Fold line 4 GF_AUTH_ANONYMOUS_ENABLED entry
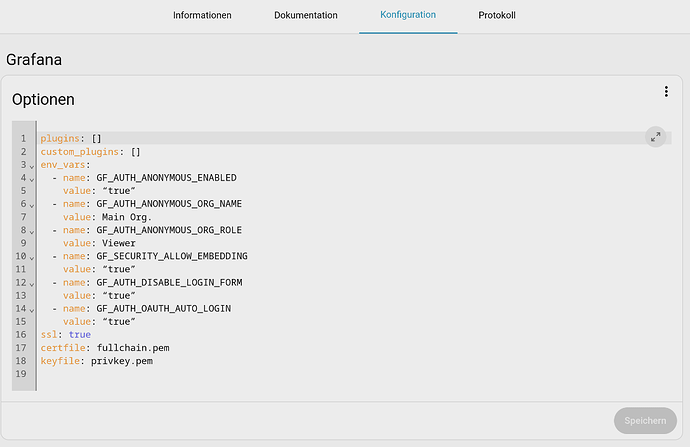This screenshot has width=690, height=447. coord(32,180)
